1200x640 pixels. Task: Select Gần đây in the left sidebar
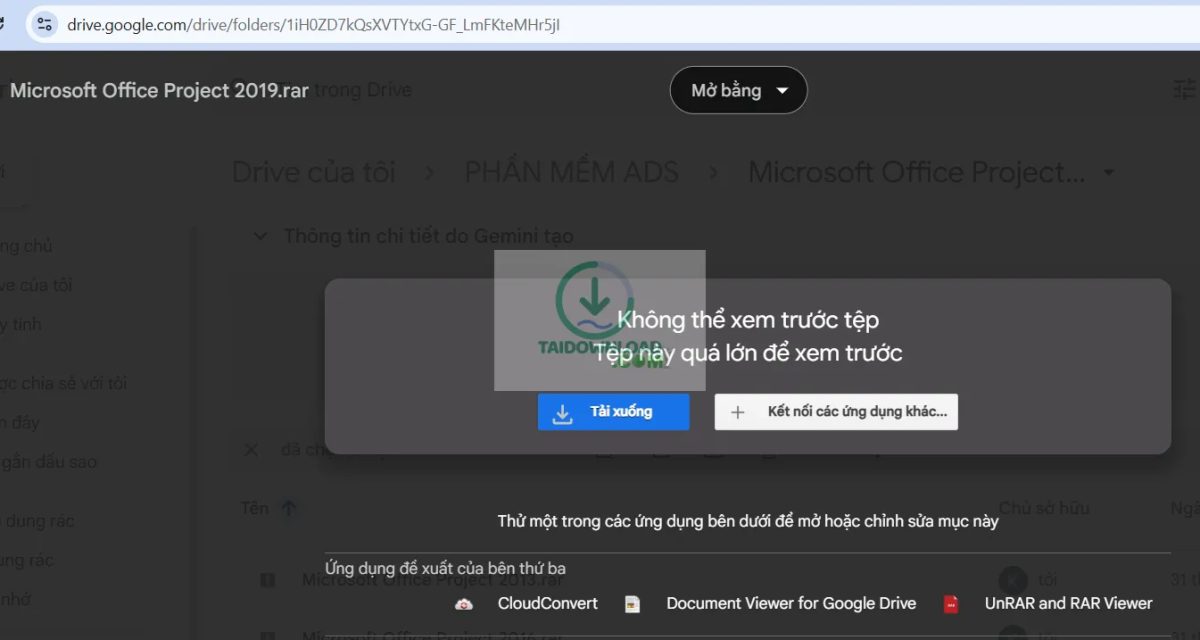(32, 422)
